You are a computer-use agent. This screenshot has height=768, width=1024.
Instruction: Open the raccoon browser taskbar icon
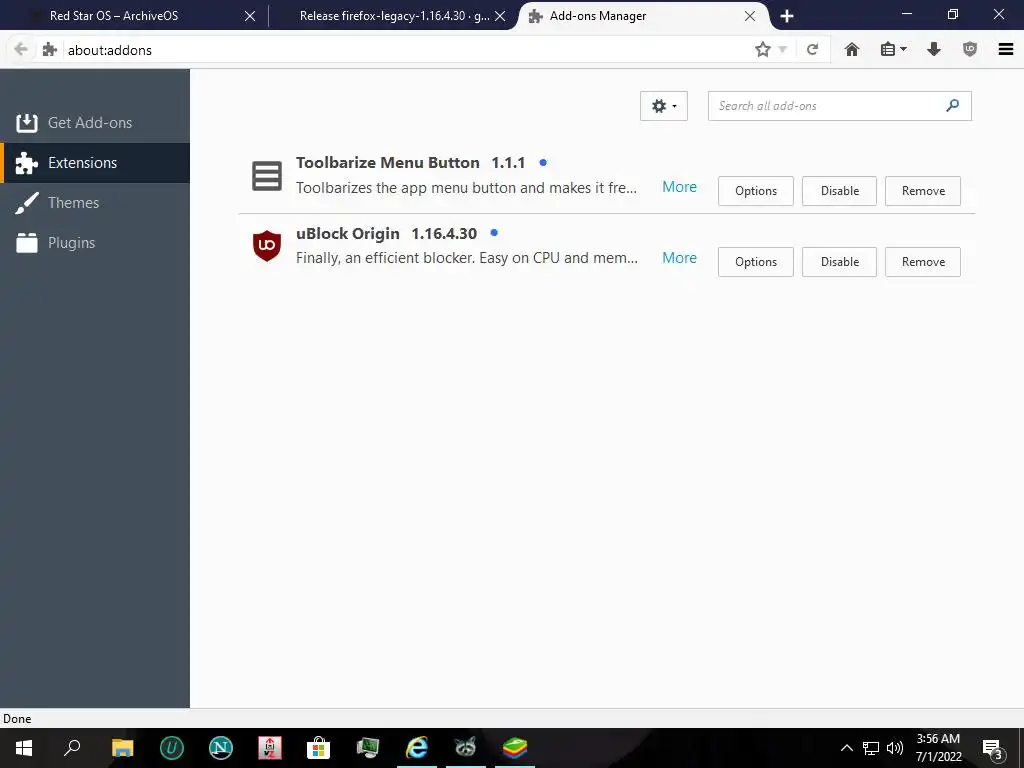click(466, 748)
